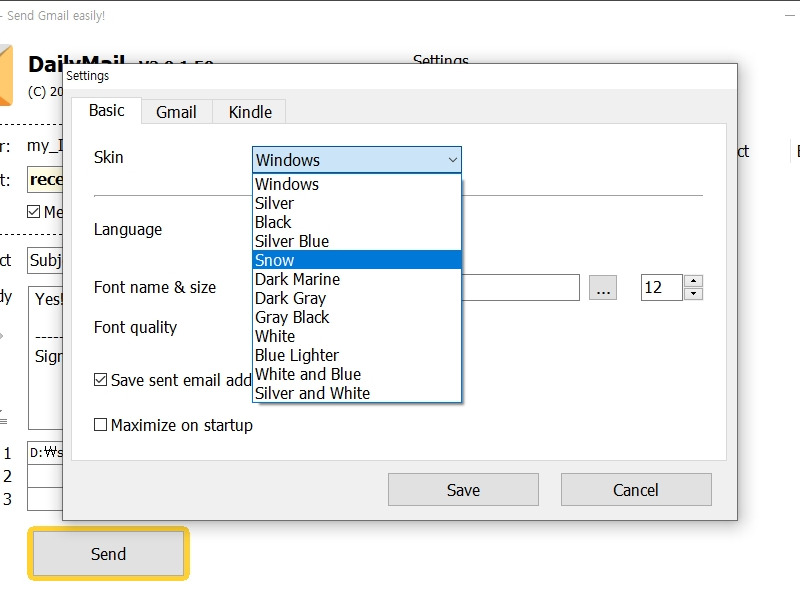Click Send button in main window

point(108,554)
